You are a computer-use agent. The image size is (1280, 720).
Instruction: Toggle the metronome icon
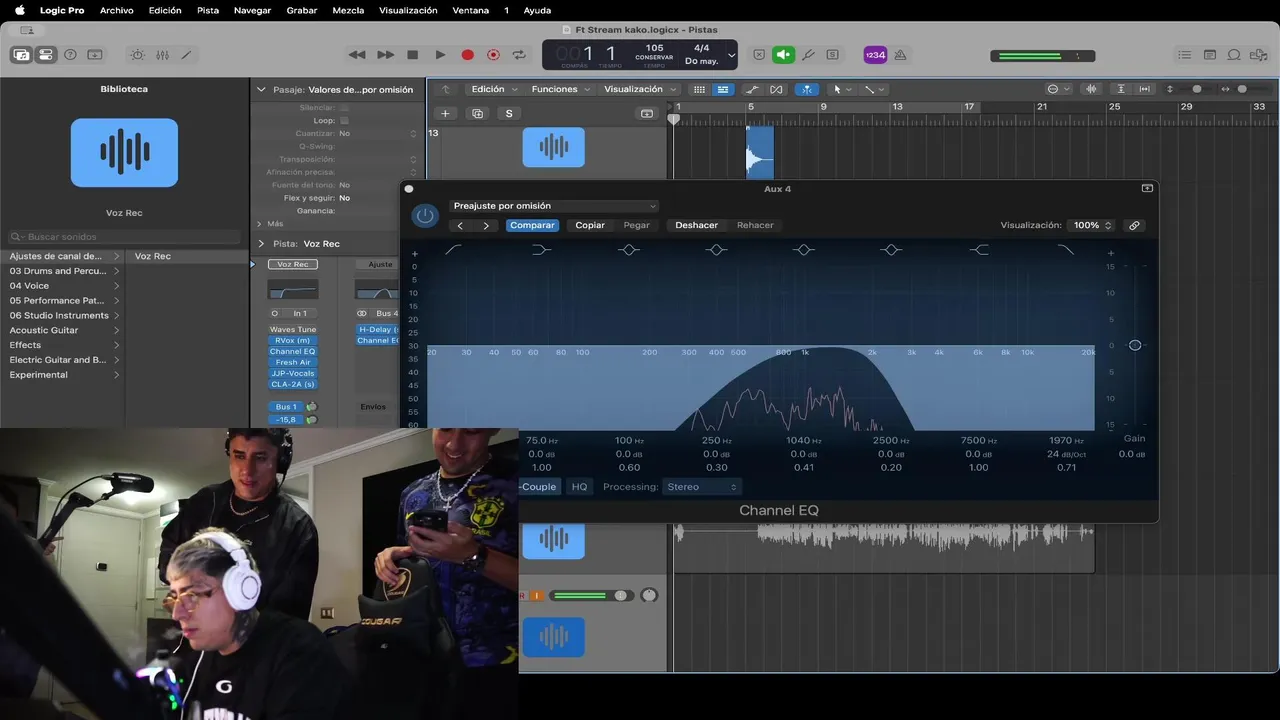900,55
